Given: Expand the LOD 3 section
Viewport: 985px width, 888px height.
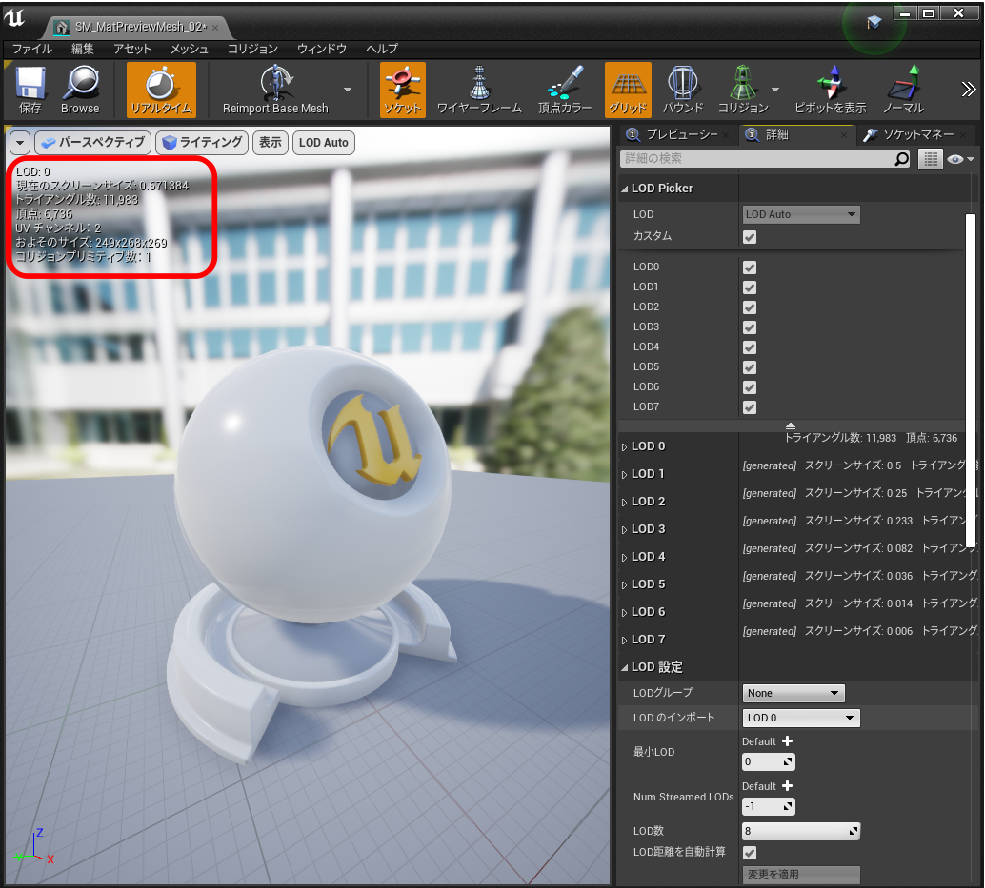Looking at the screenshot, I should 624,530.
